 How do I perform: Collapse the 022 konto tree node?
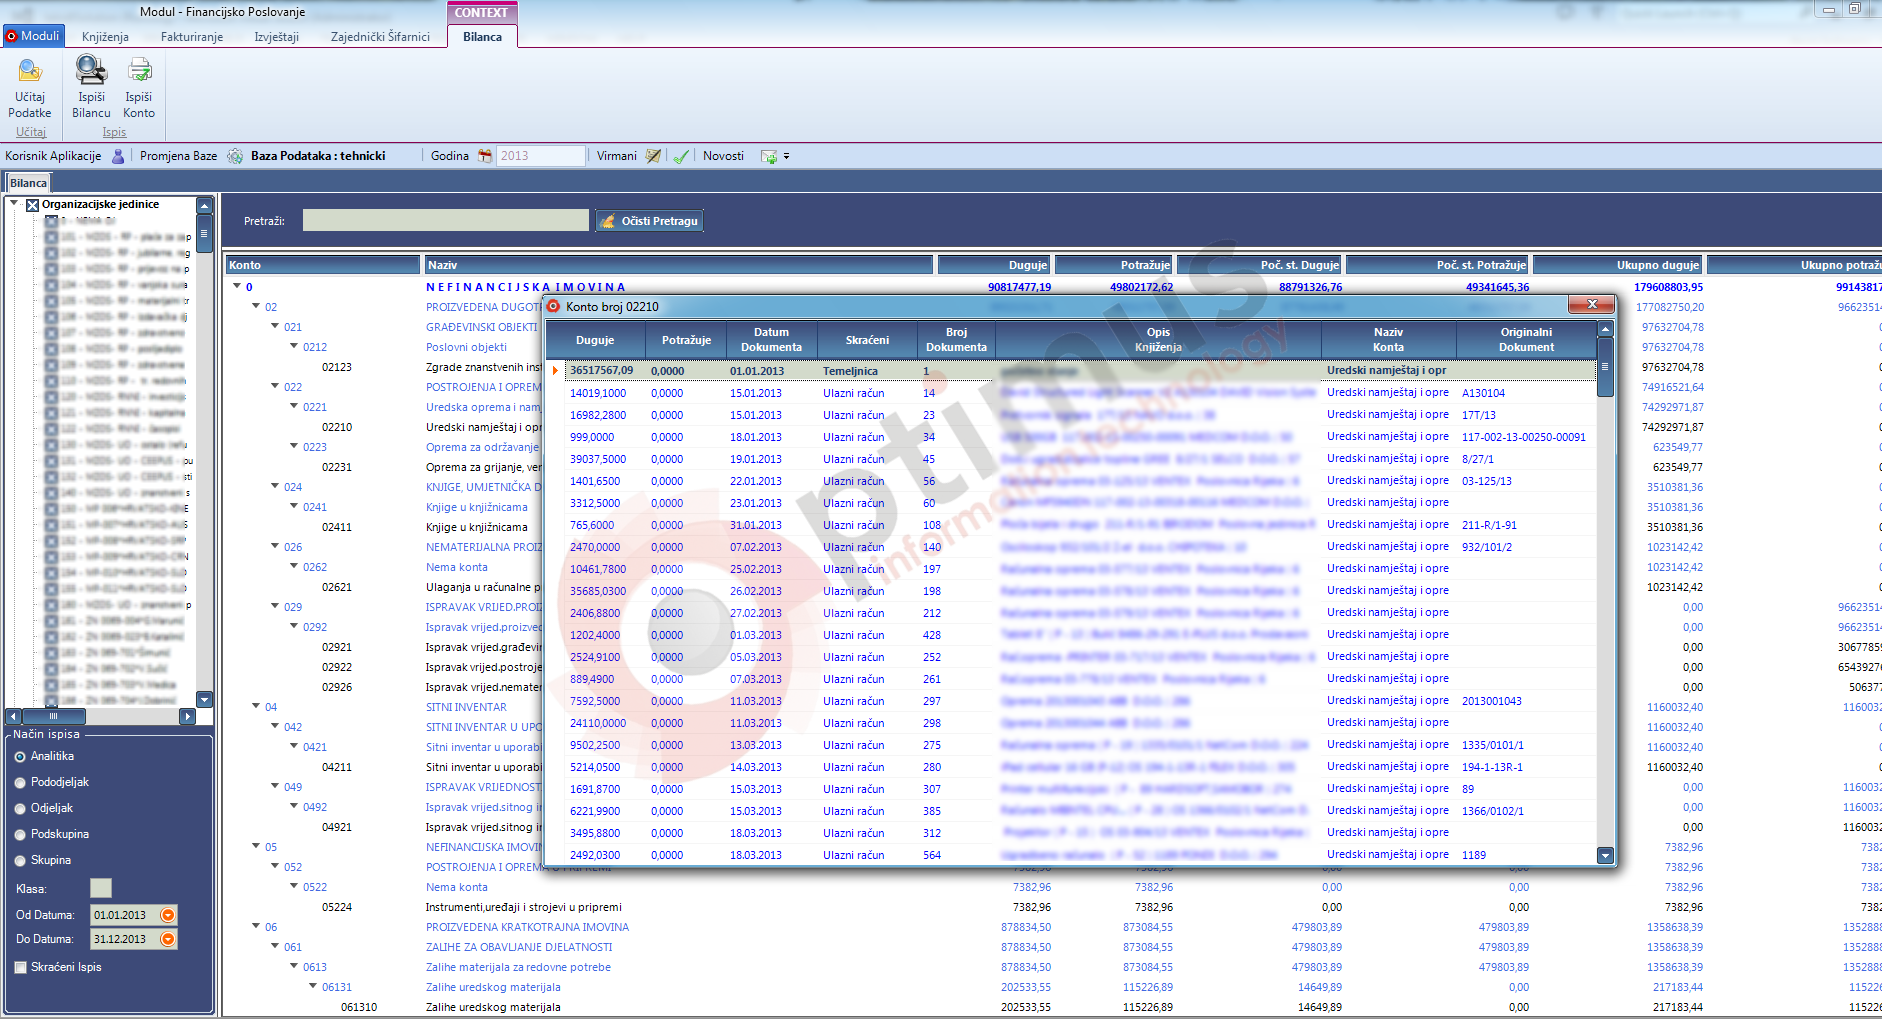point(275,386)
